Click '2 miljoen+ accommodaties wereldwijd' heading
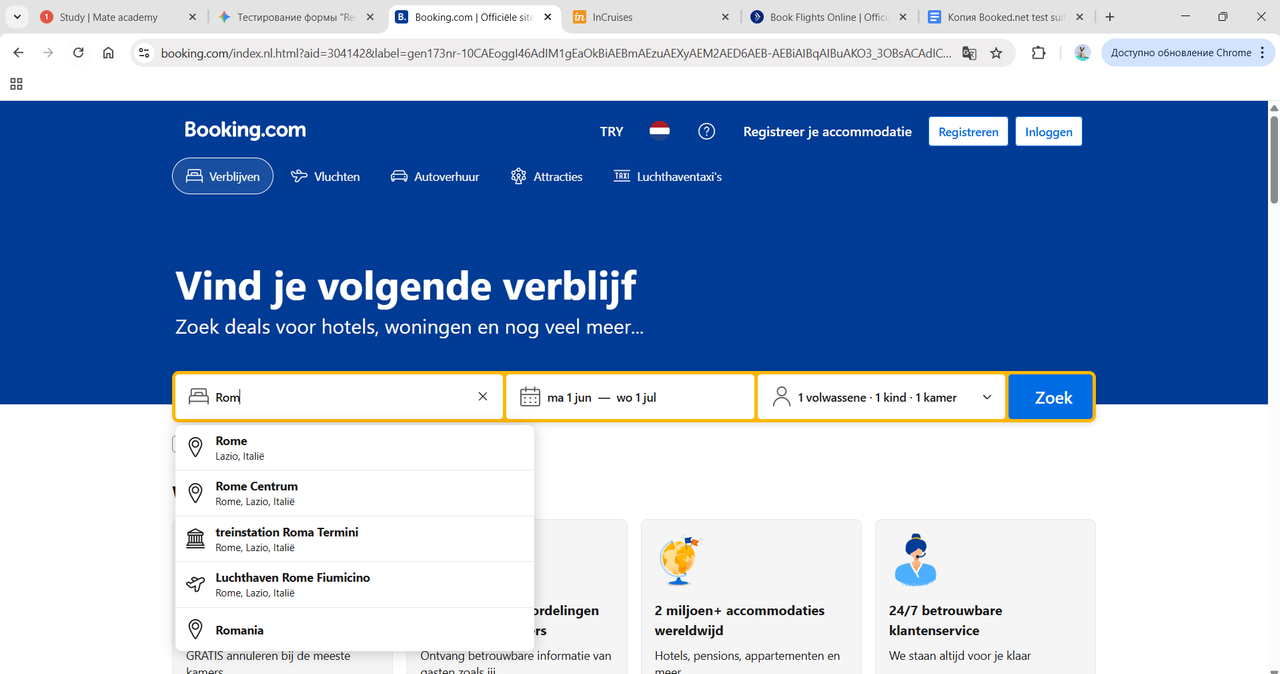Viewport: 1280px width, 674px height. click(x=740, y=620)
